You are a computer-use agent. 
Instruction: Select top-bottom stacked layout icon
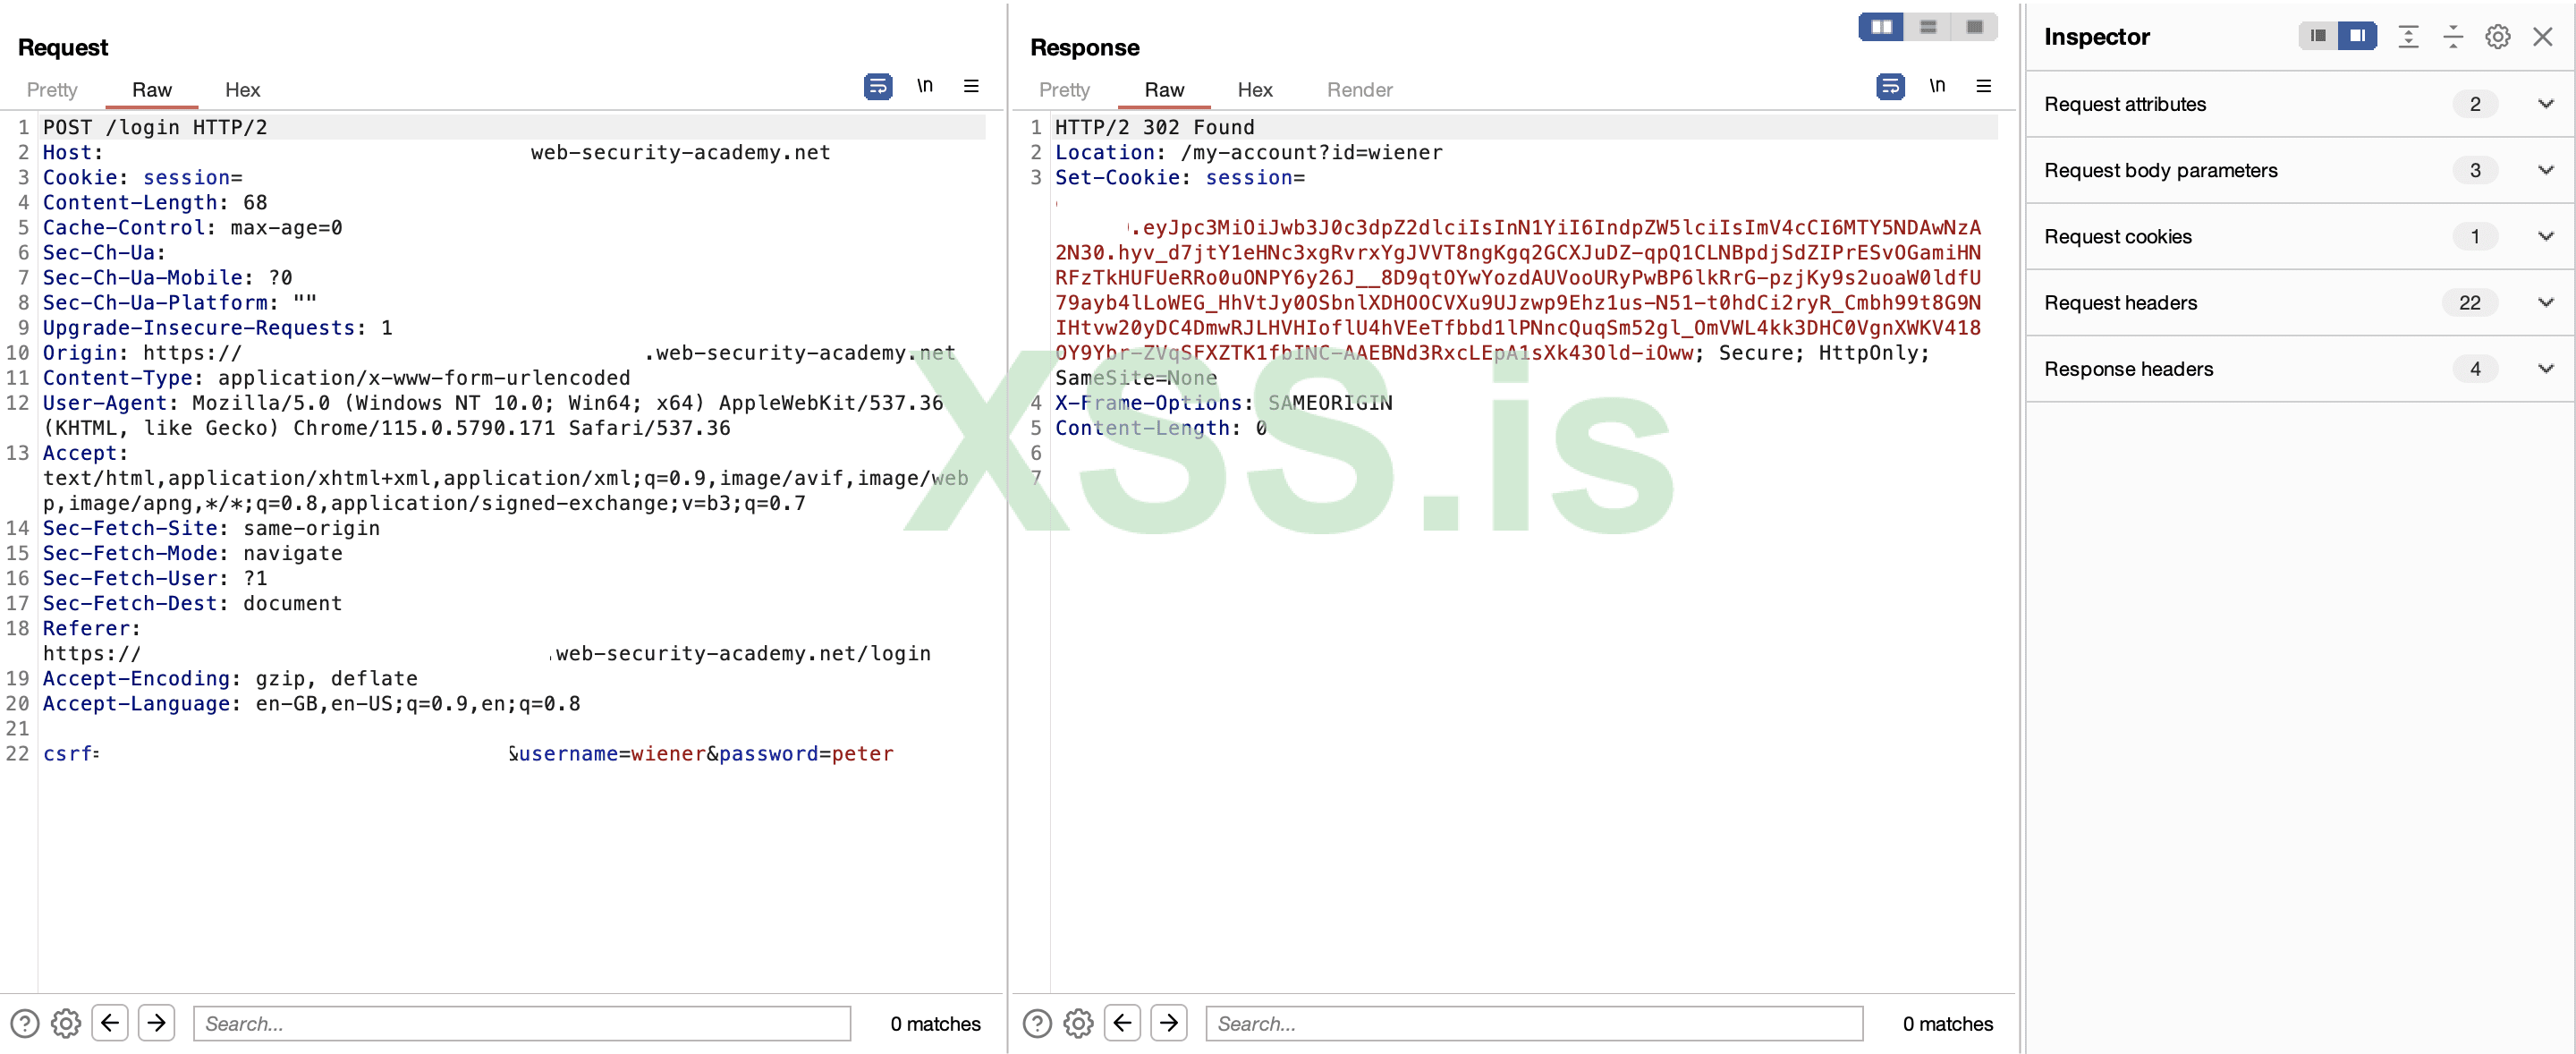pyautogui.click(x=1927, y=27)
